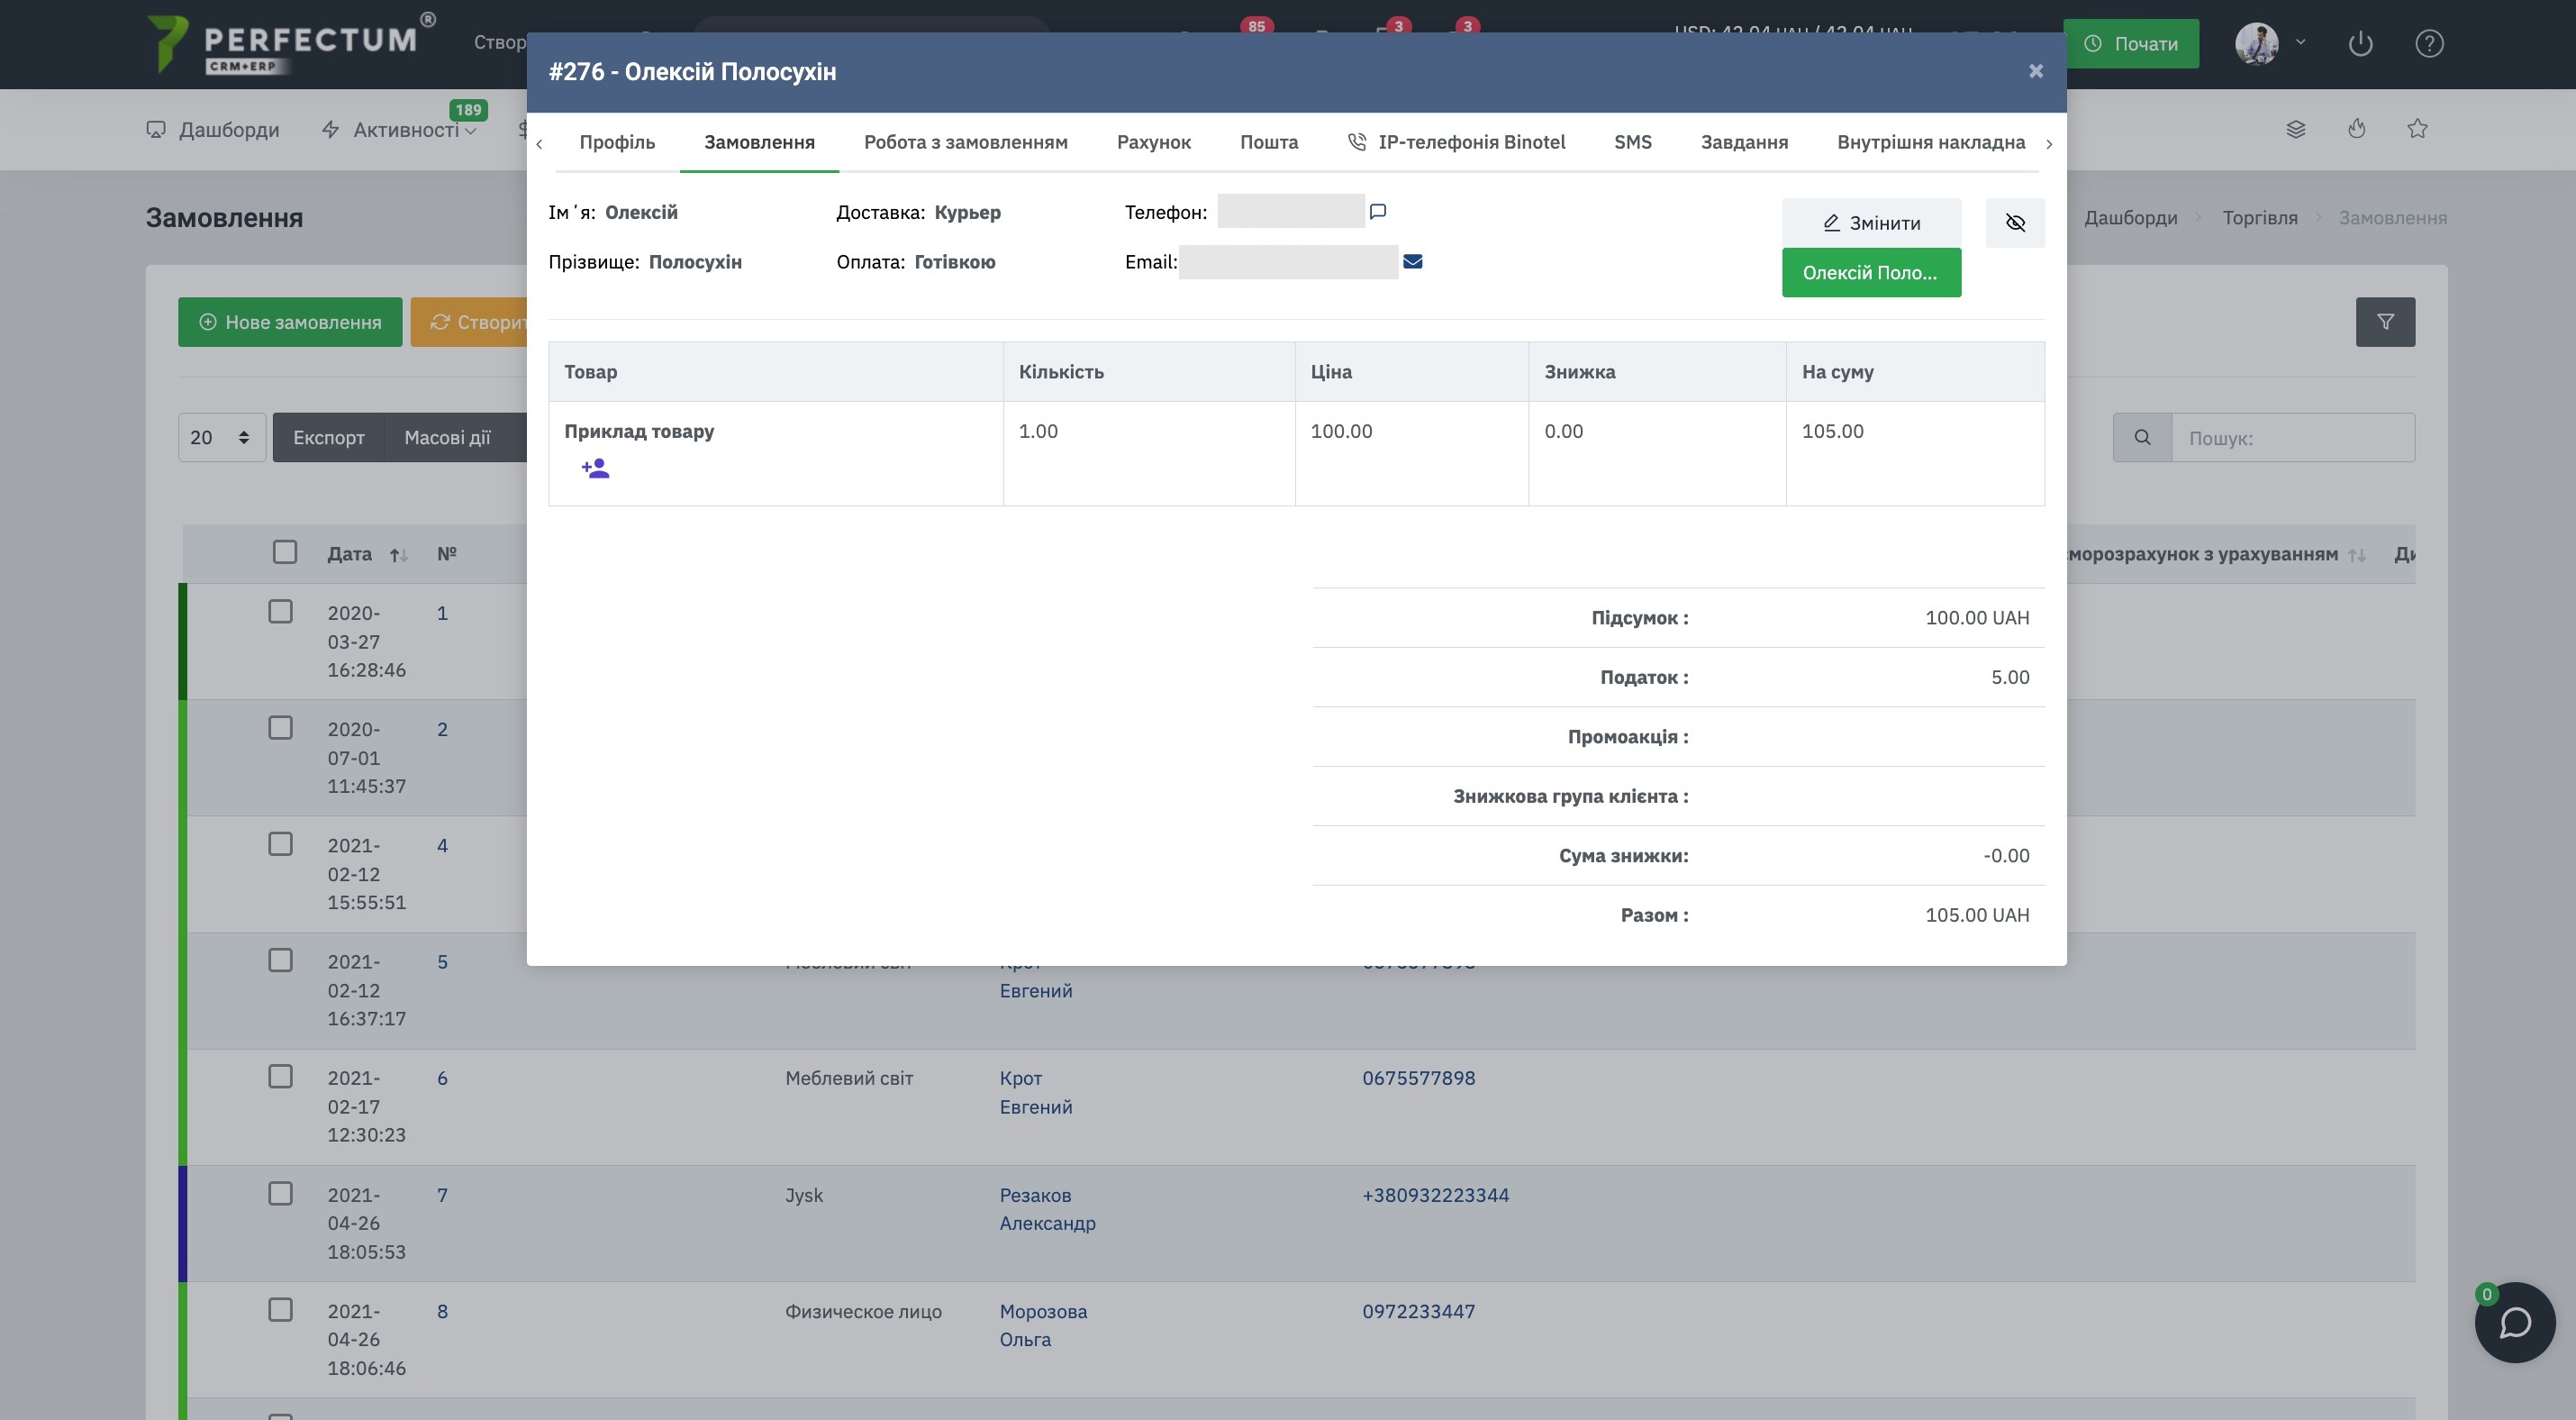The image size is (2576, 1420).
Task: Switch to the Рахунок tab
Action: [x=1153, y=142]
